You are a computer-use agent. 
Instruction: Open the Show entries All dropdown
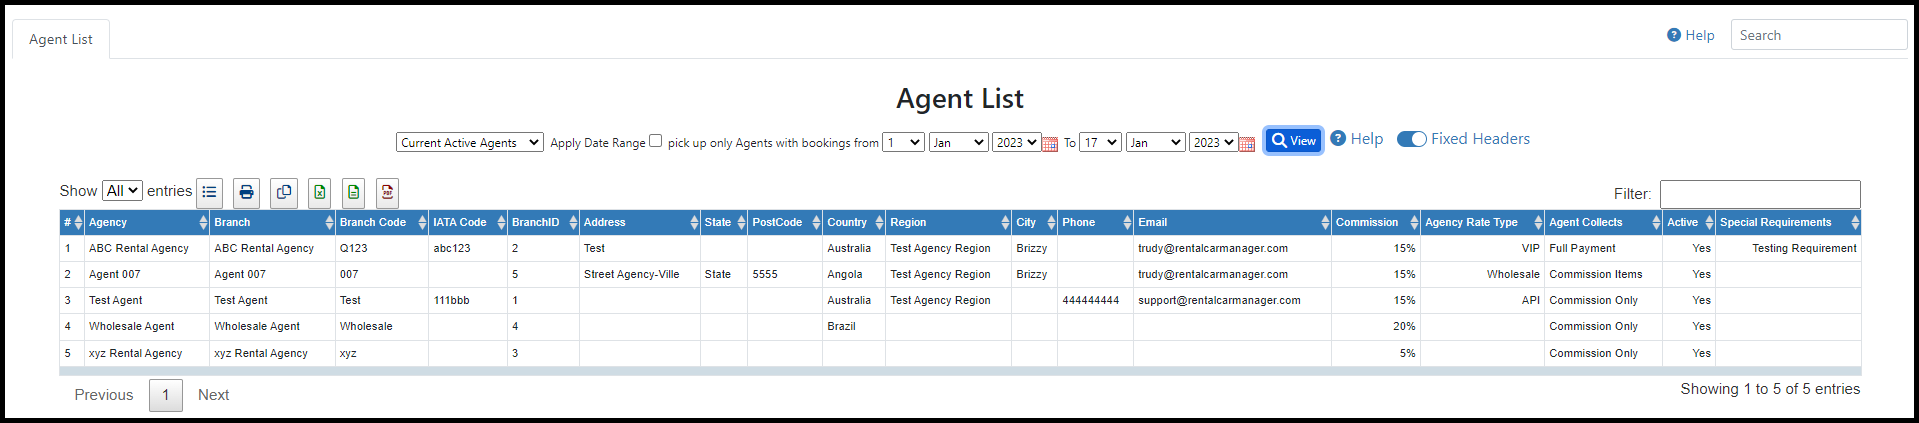click(x=122, y=191)
